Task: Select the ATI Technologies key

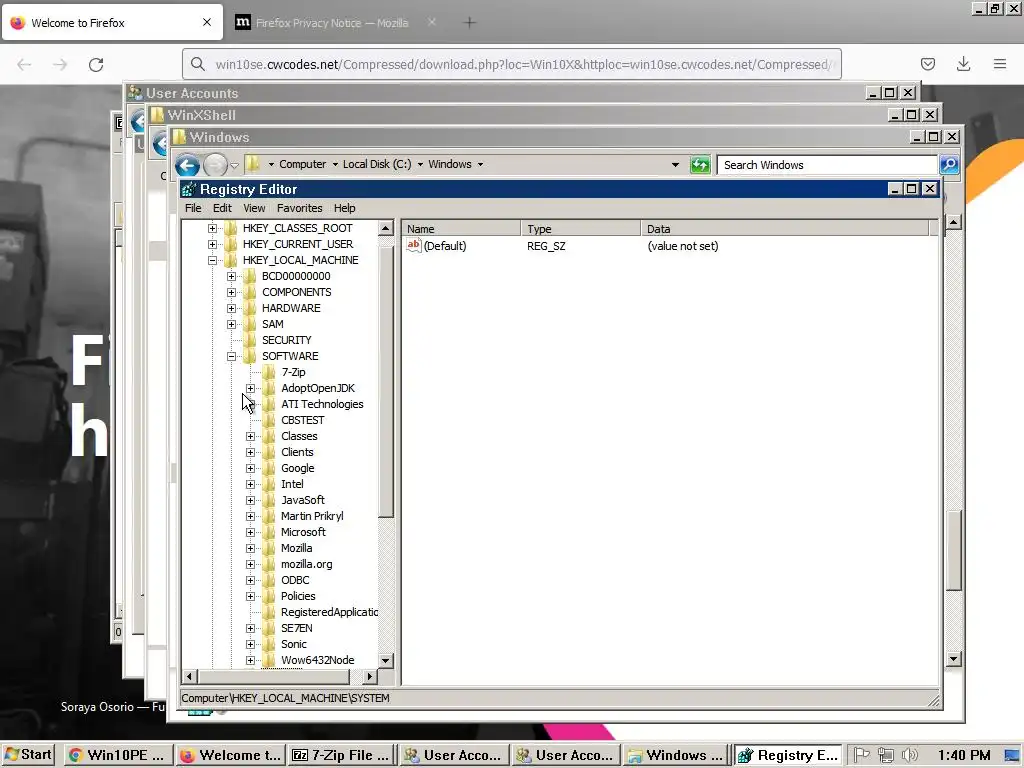Action: pos(322,404)
